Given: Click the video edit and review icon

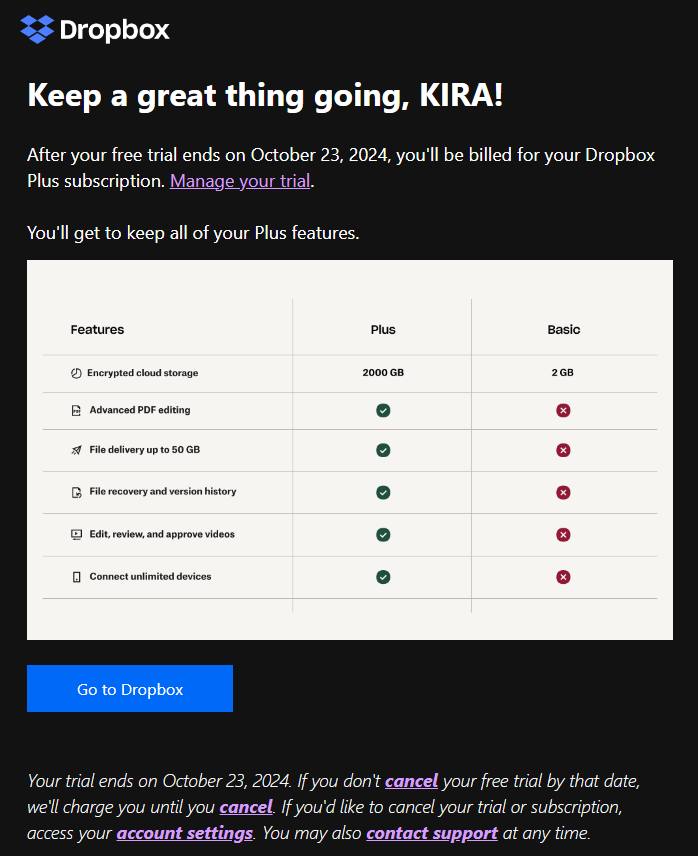Looking at the screenshot, I should point(76,534).
